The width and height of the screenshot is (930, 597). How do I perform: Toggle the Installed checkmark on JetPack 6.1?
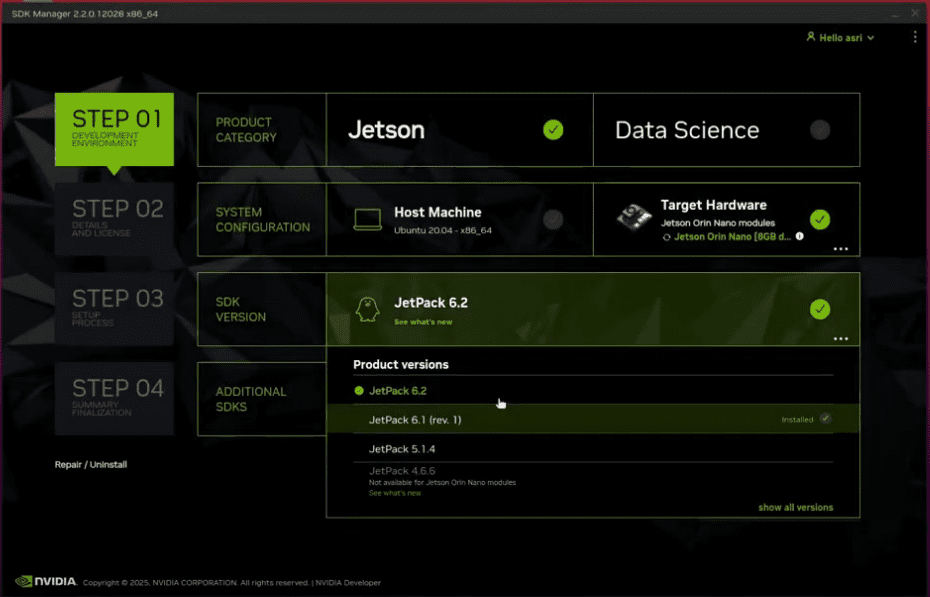[824, 419]
